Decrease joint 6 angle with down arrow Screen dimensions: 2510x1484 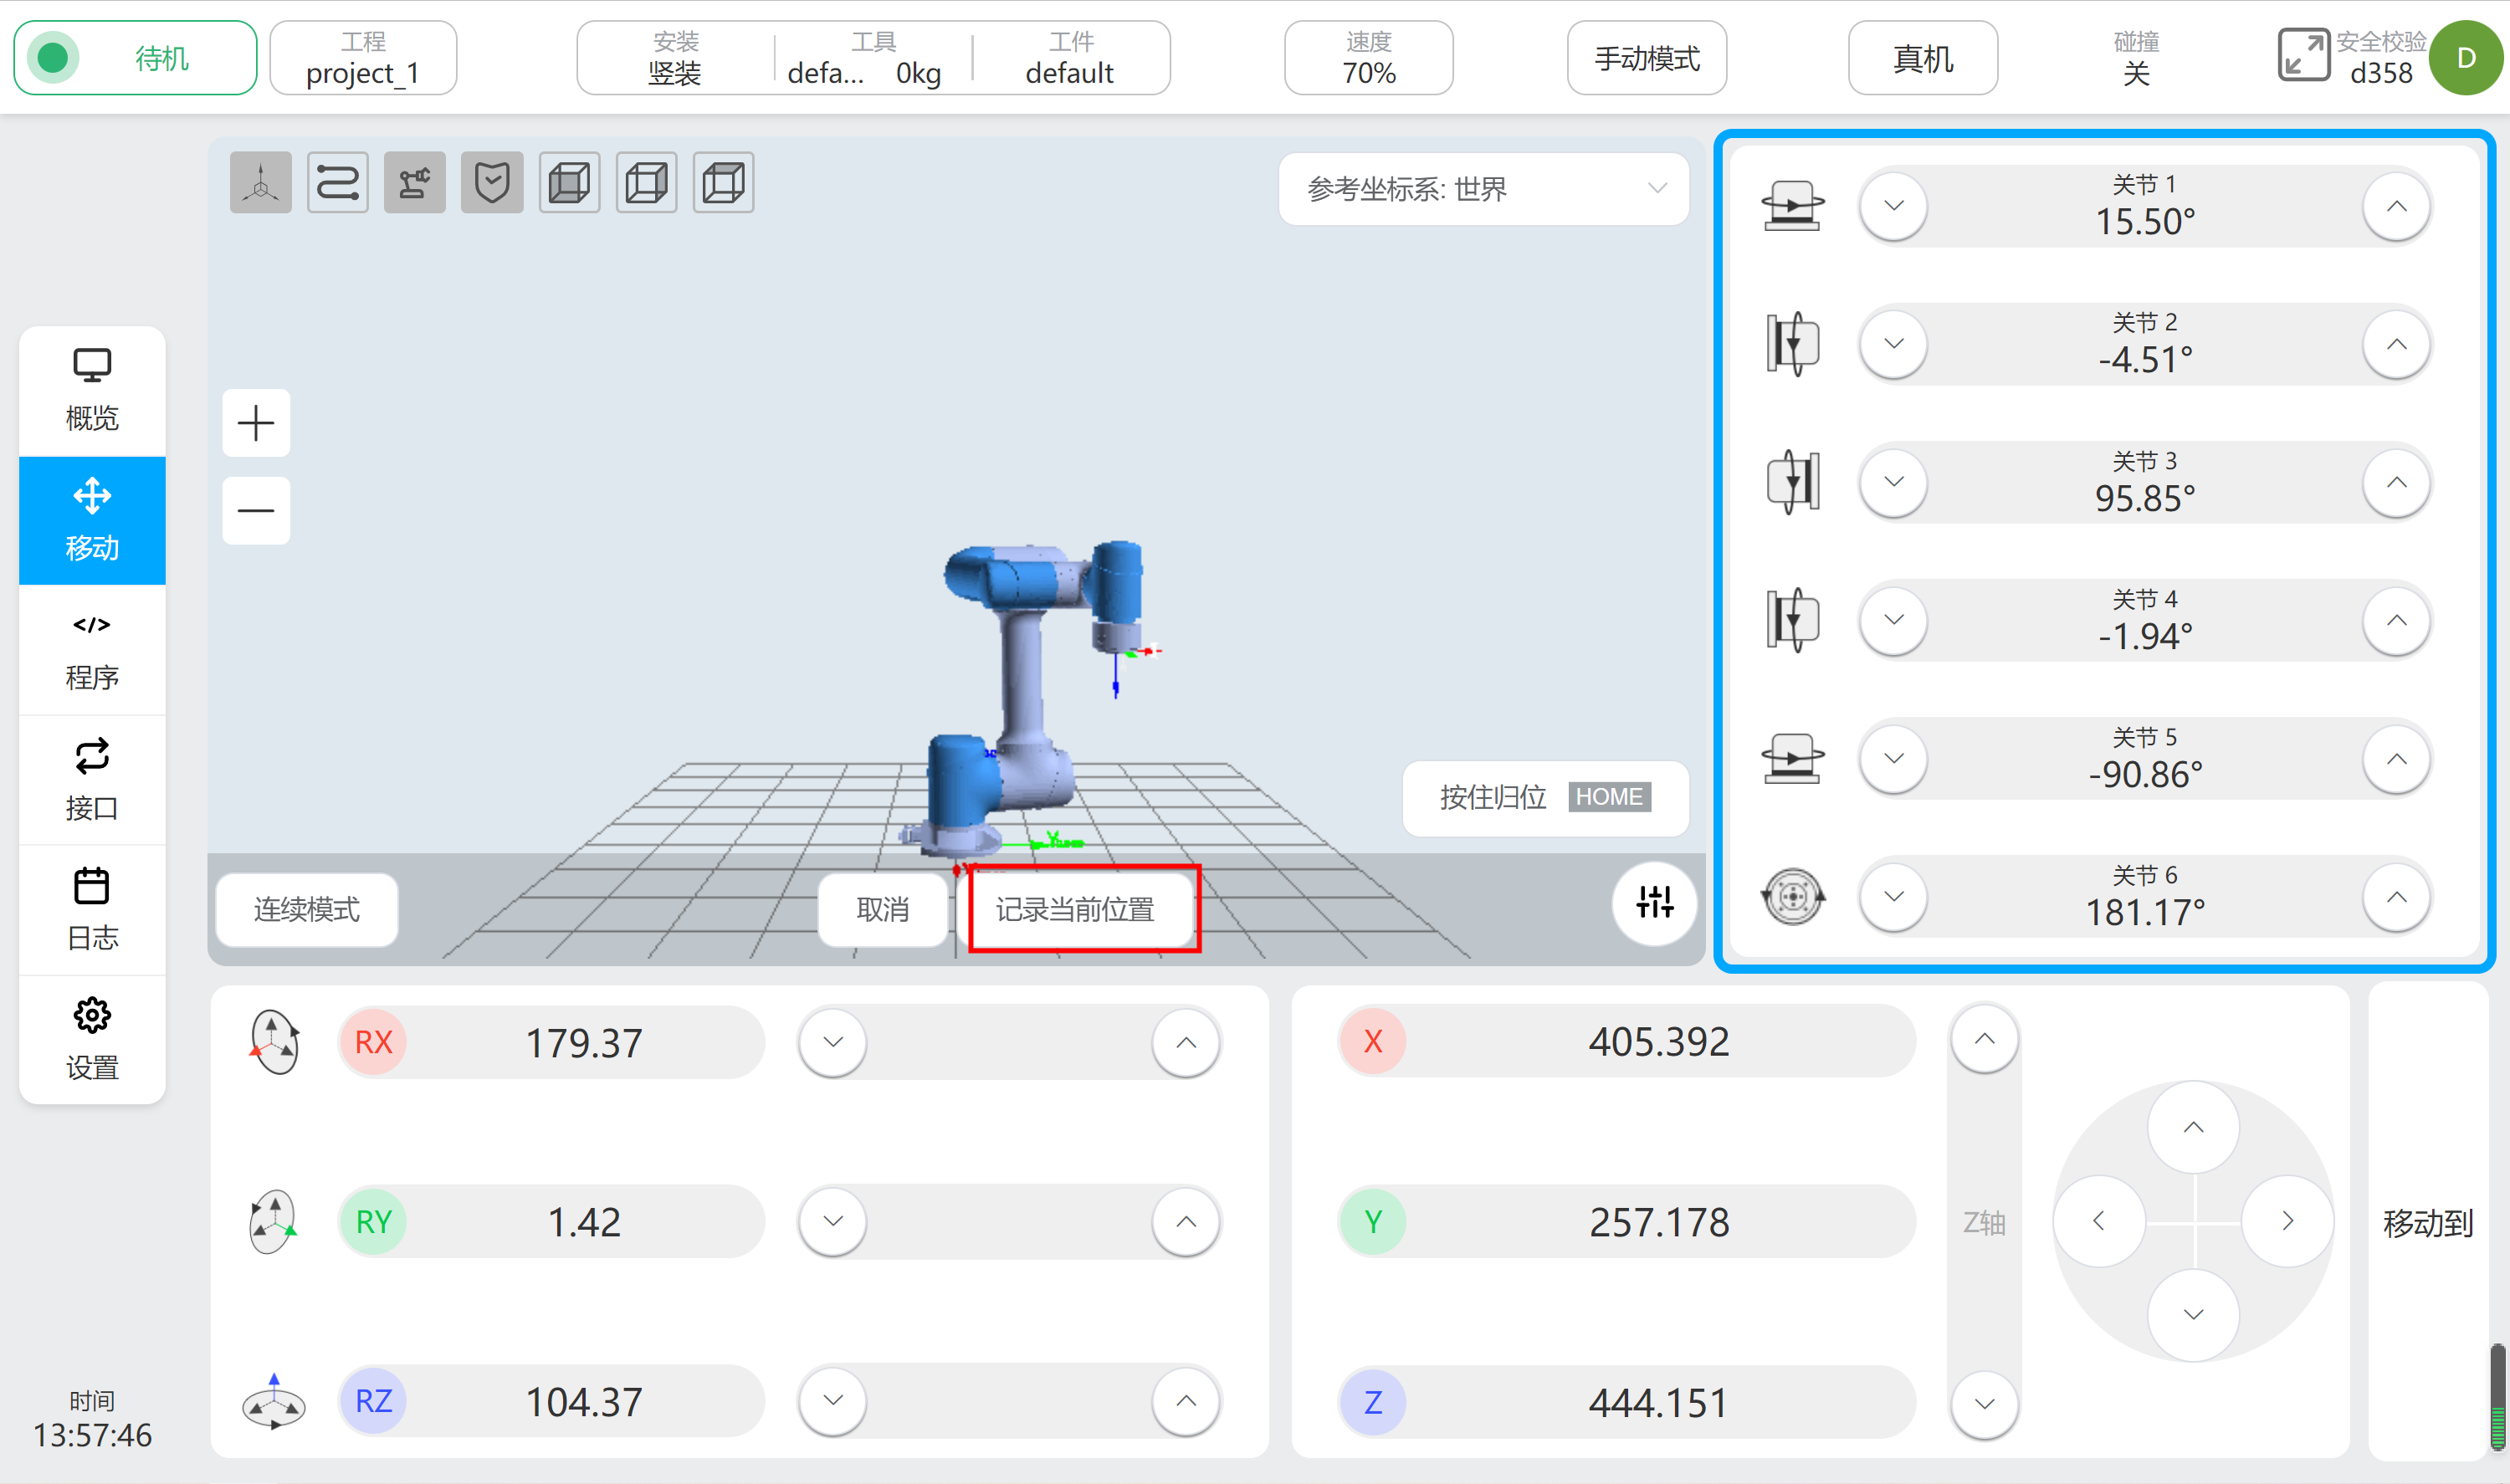click(x=1893, y=897)
